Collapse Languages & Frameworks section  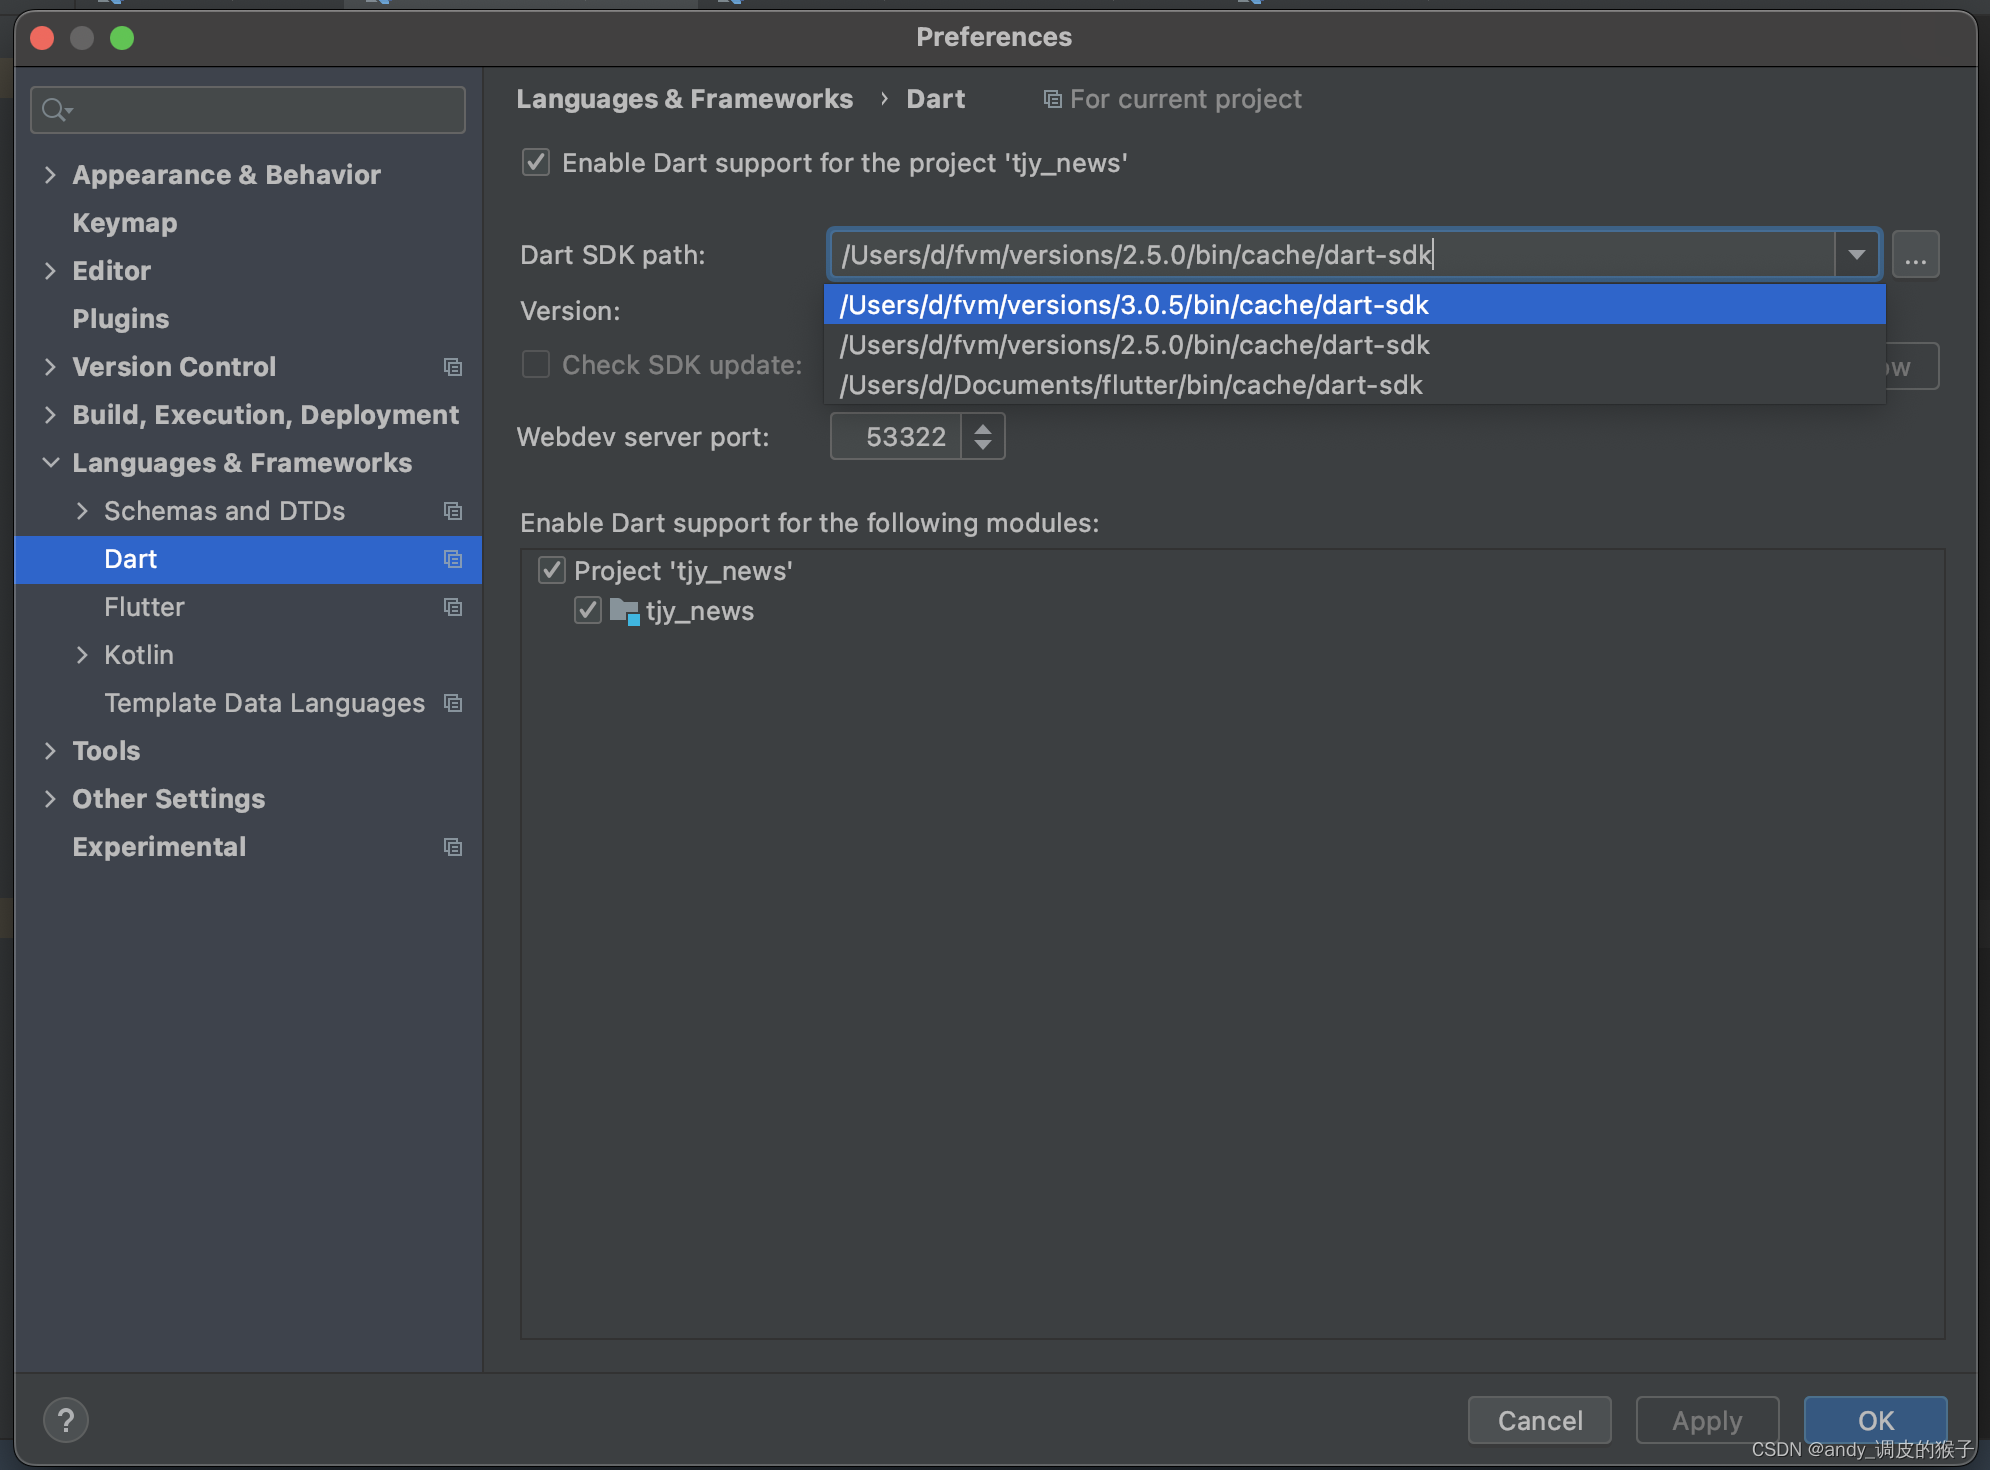50,463
